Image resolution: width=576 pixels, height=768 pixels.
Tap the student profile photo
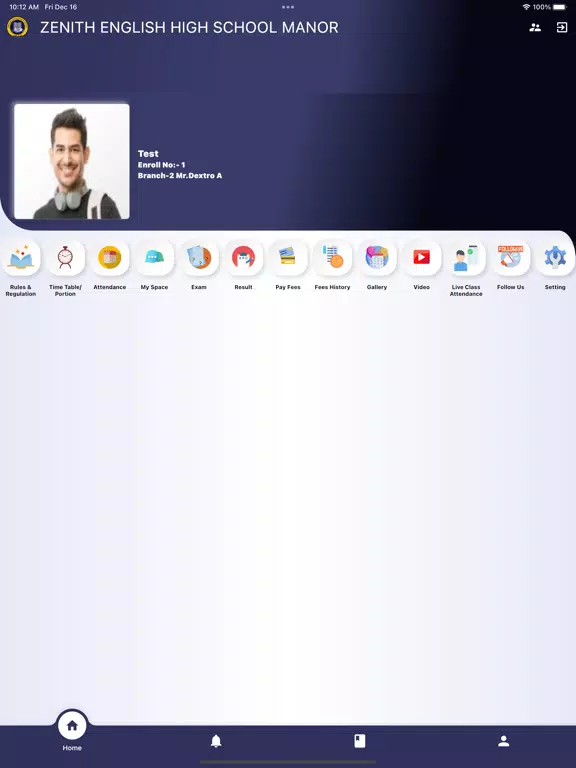72,161
